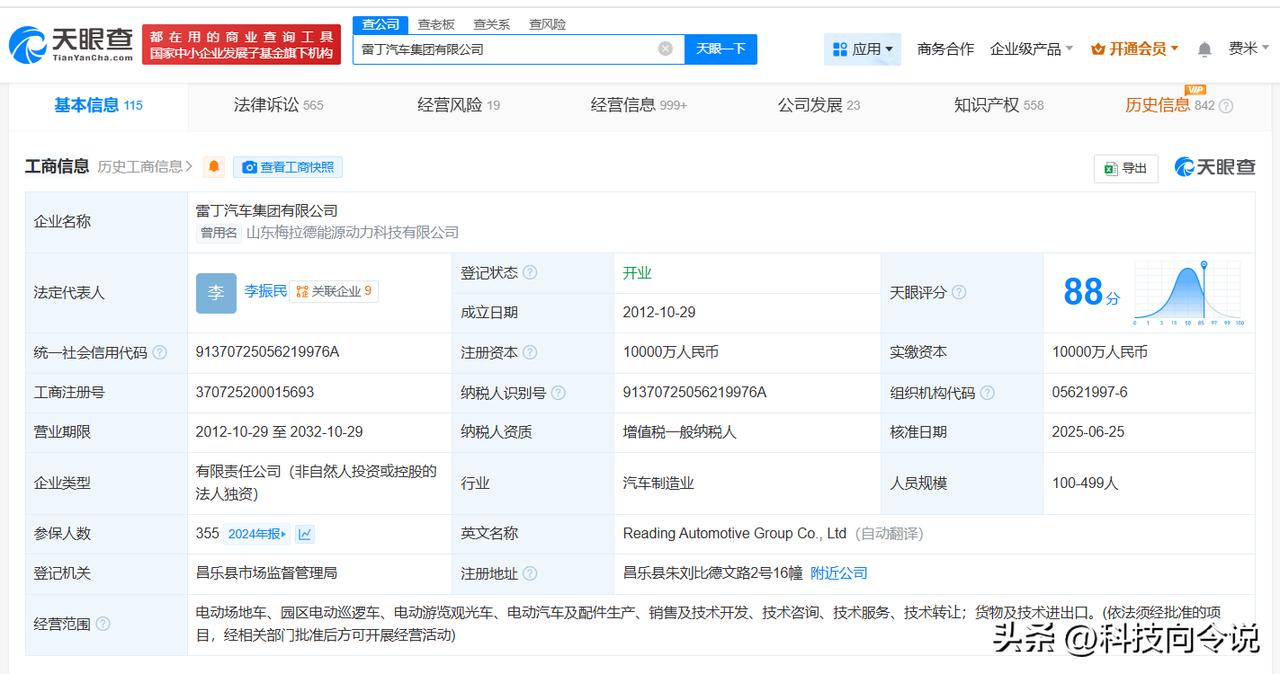
Task: Click the 开业 registration status
Action: click(637, 272)
